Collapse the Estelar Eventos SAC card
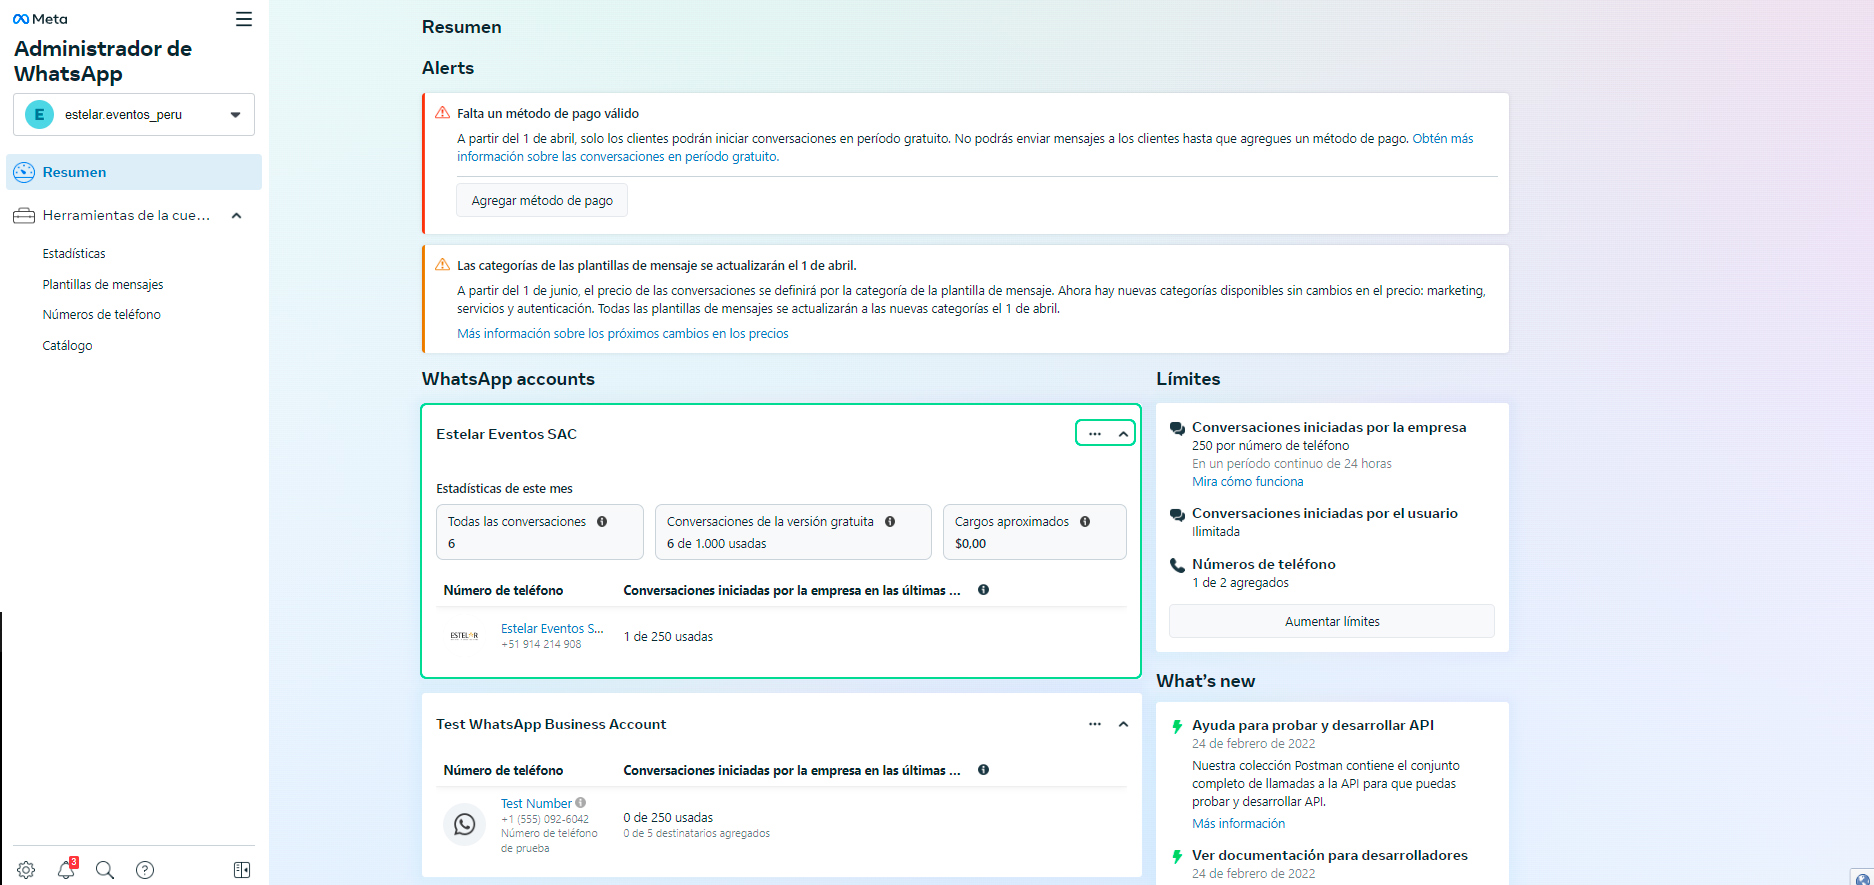 tap(1123, 434)
